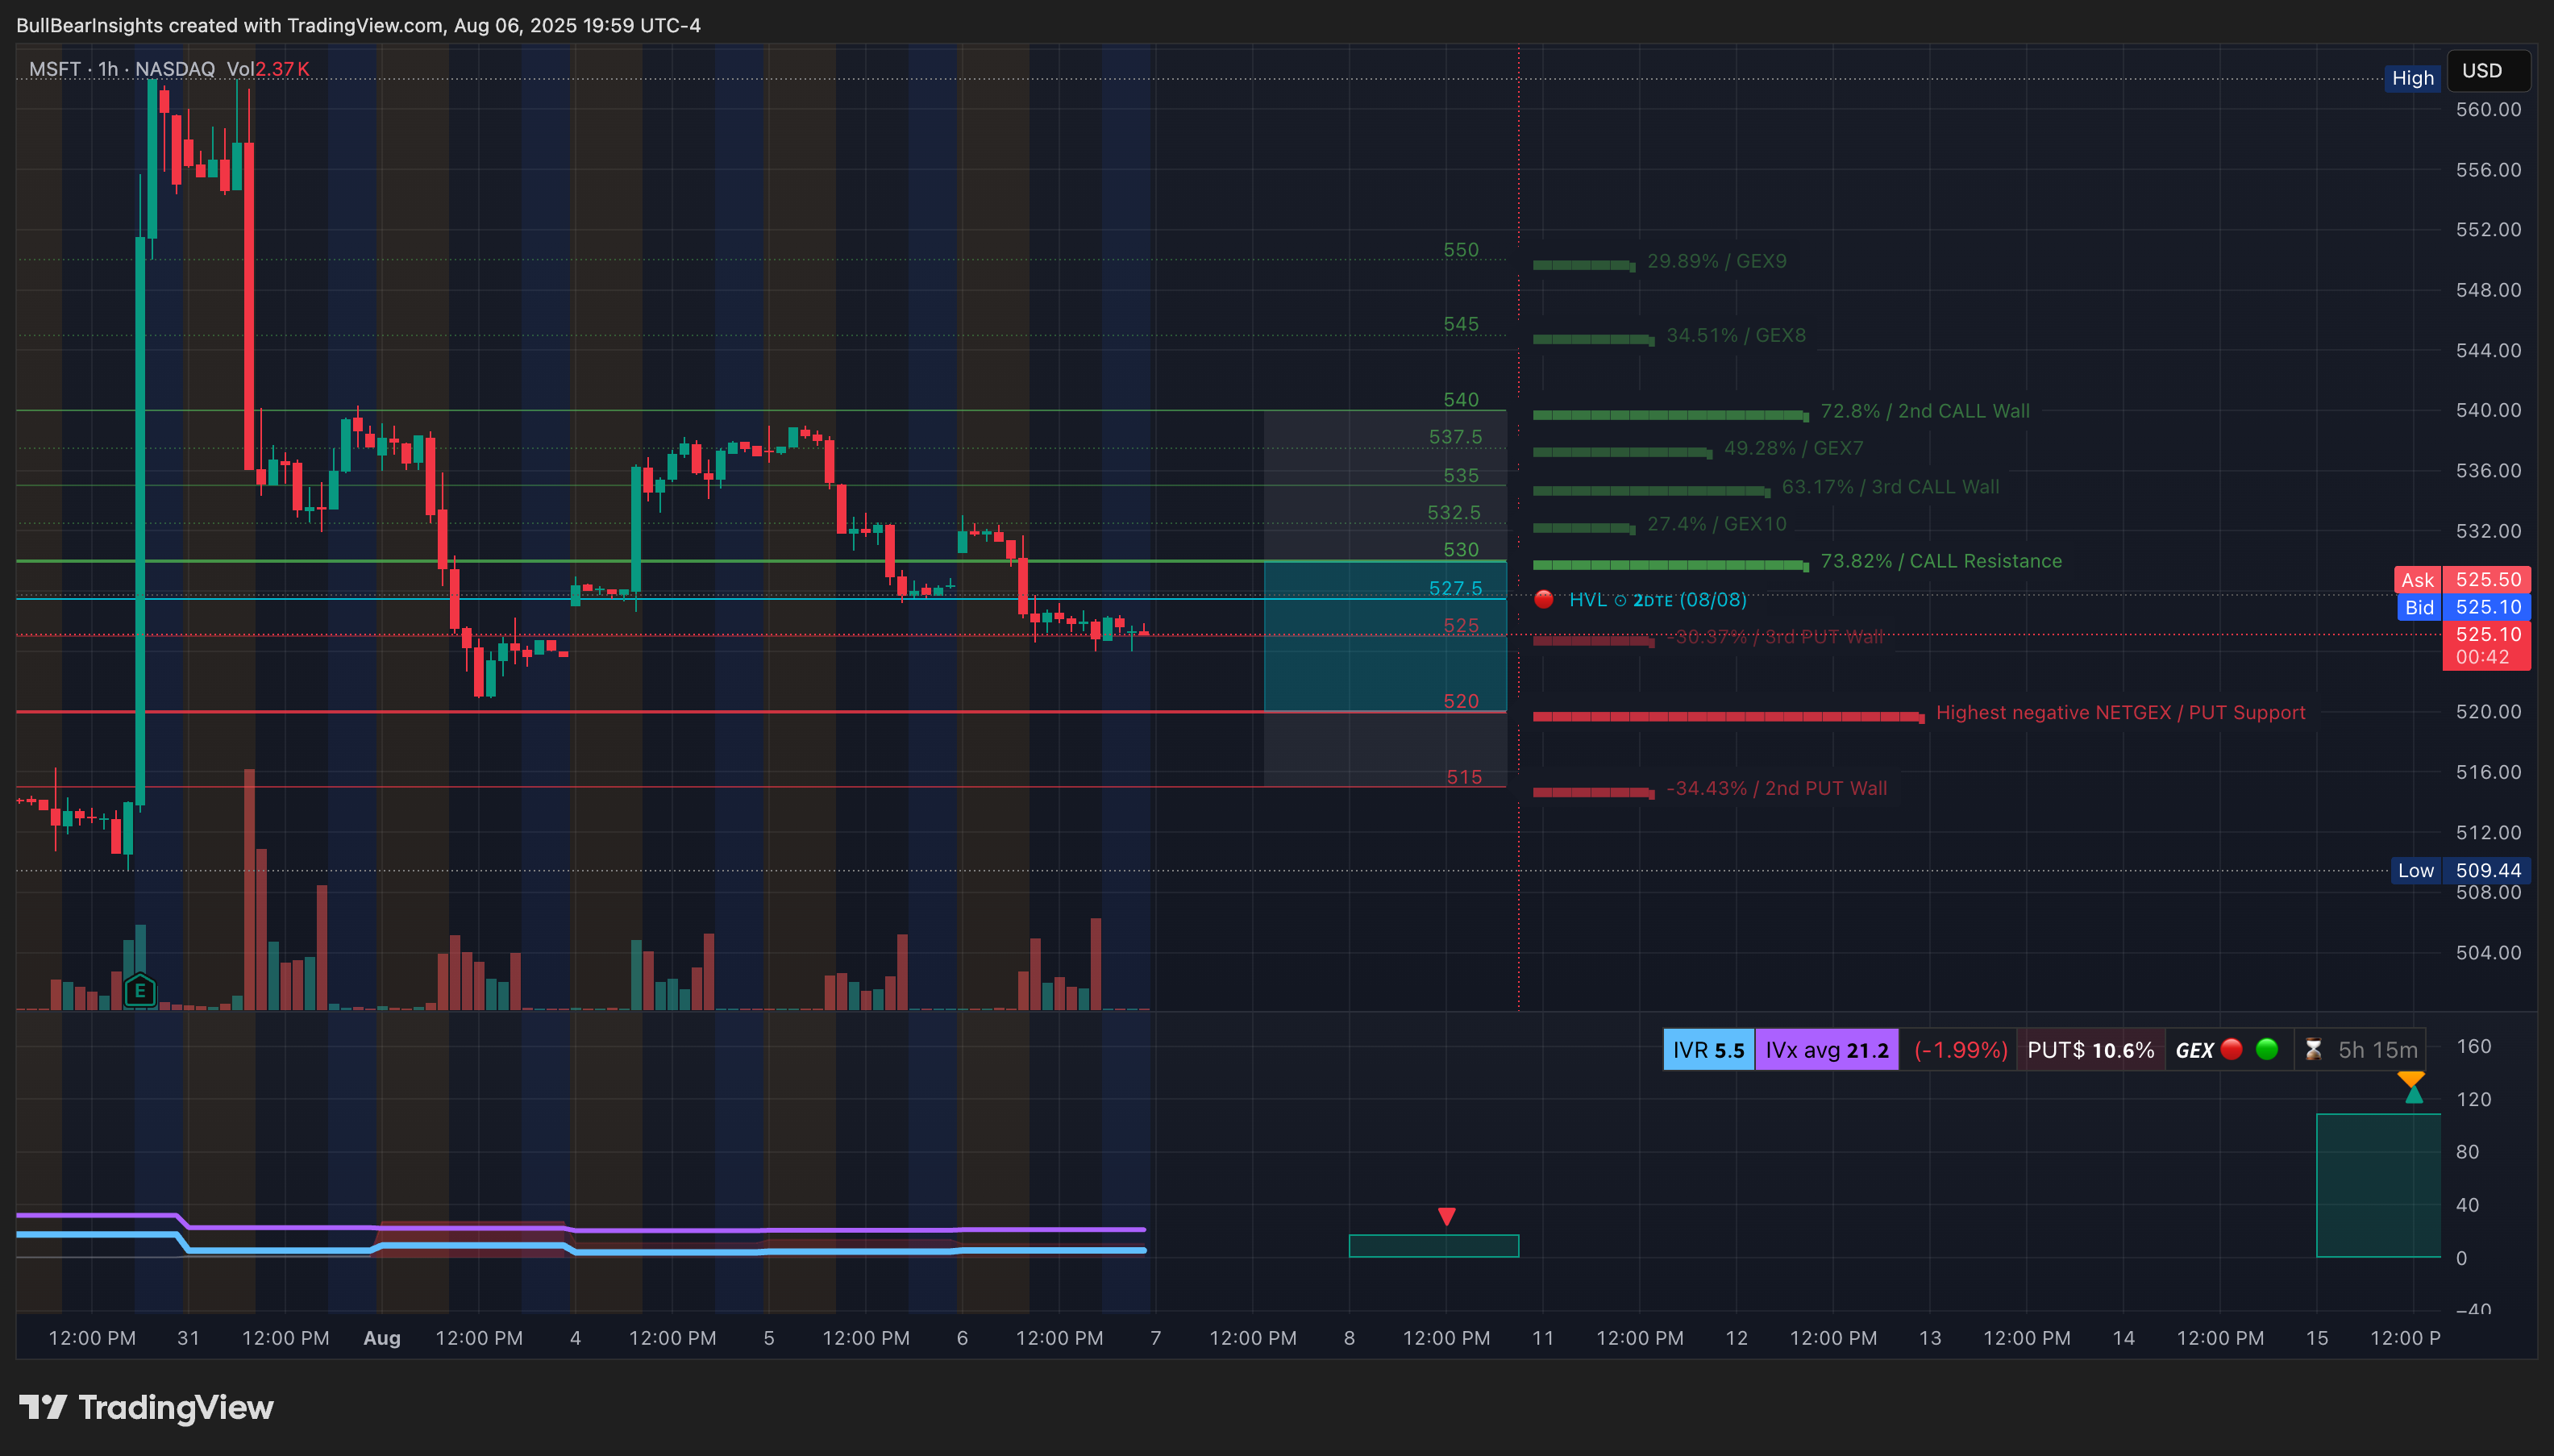Click the 537.5 strike level label
This screenshot has width=2554, height=1456.
1455,437
